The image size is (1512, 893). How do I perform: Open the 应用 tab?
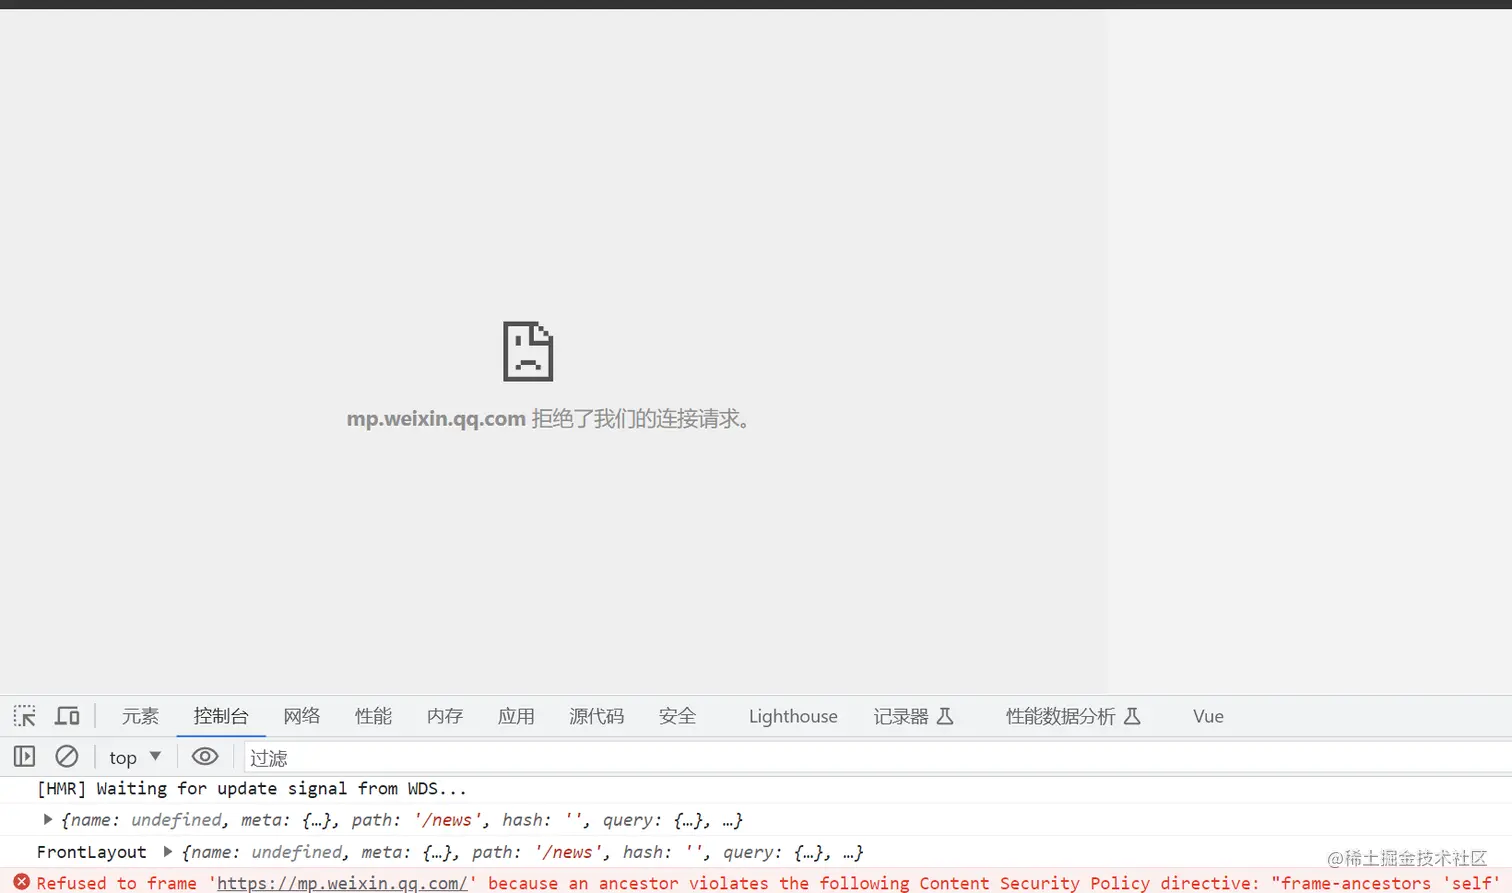point(516,716)
